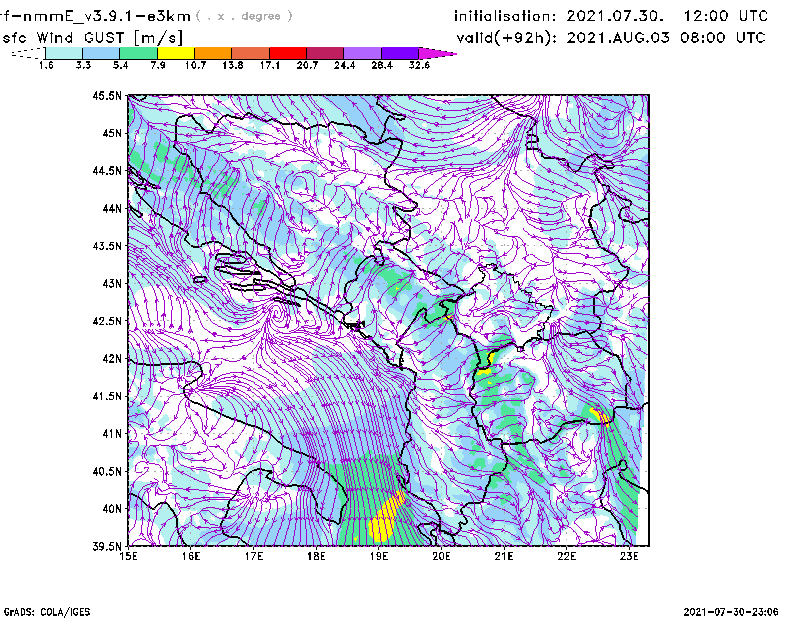Screen dimensions: 800x618
Task: Click the 45N latitude label
Action: pyautogui.click(x=112, y=133)
